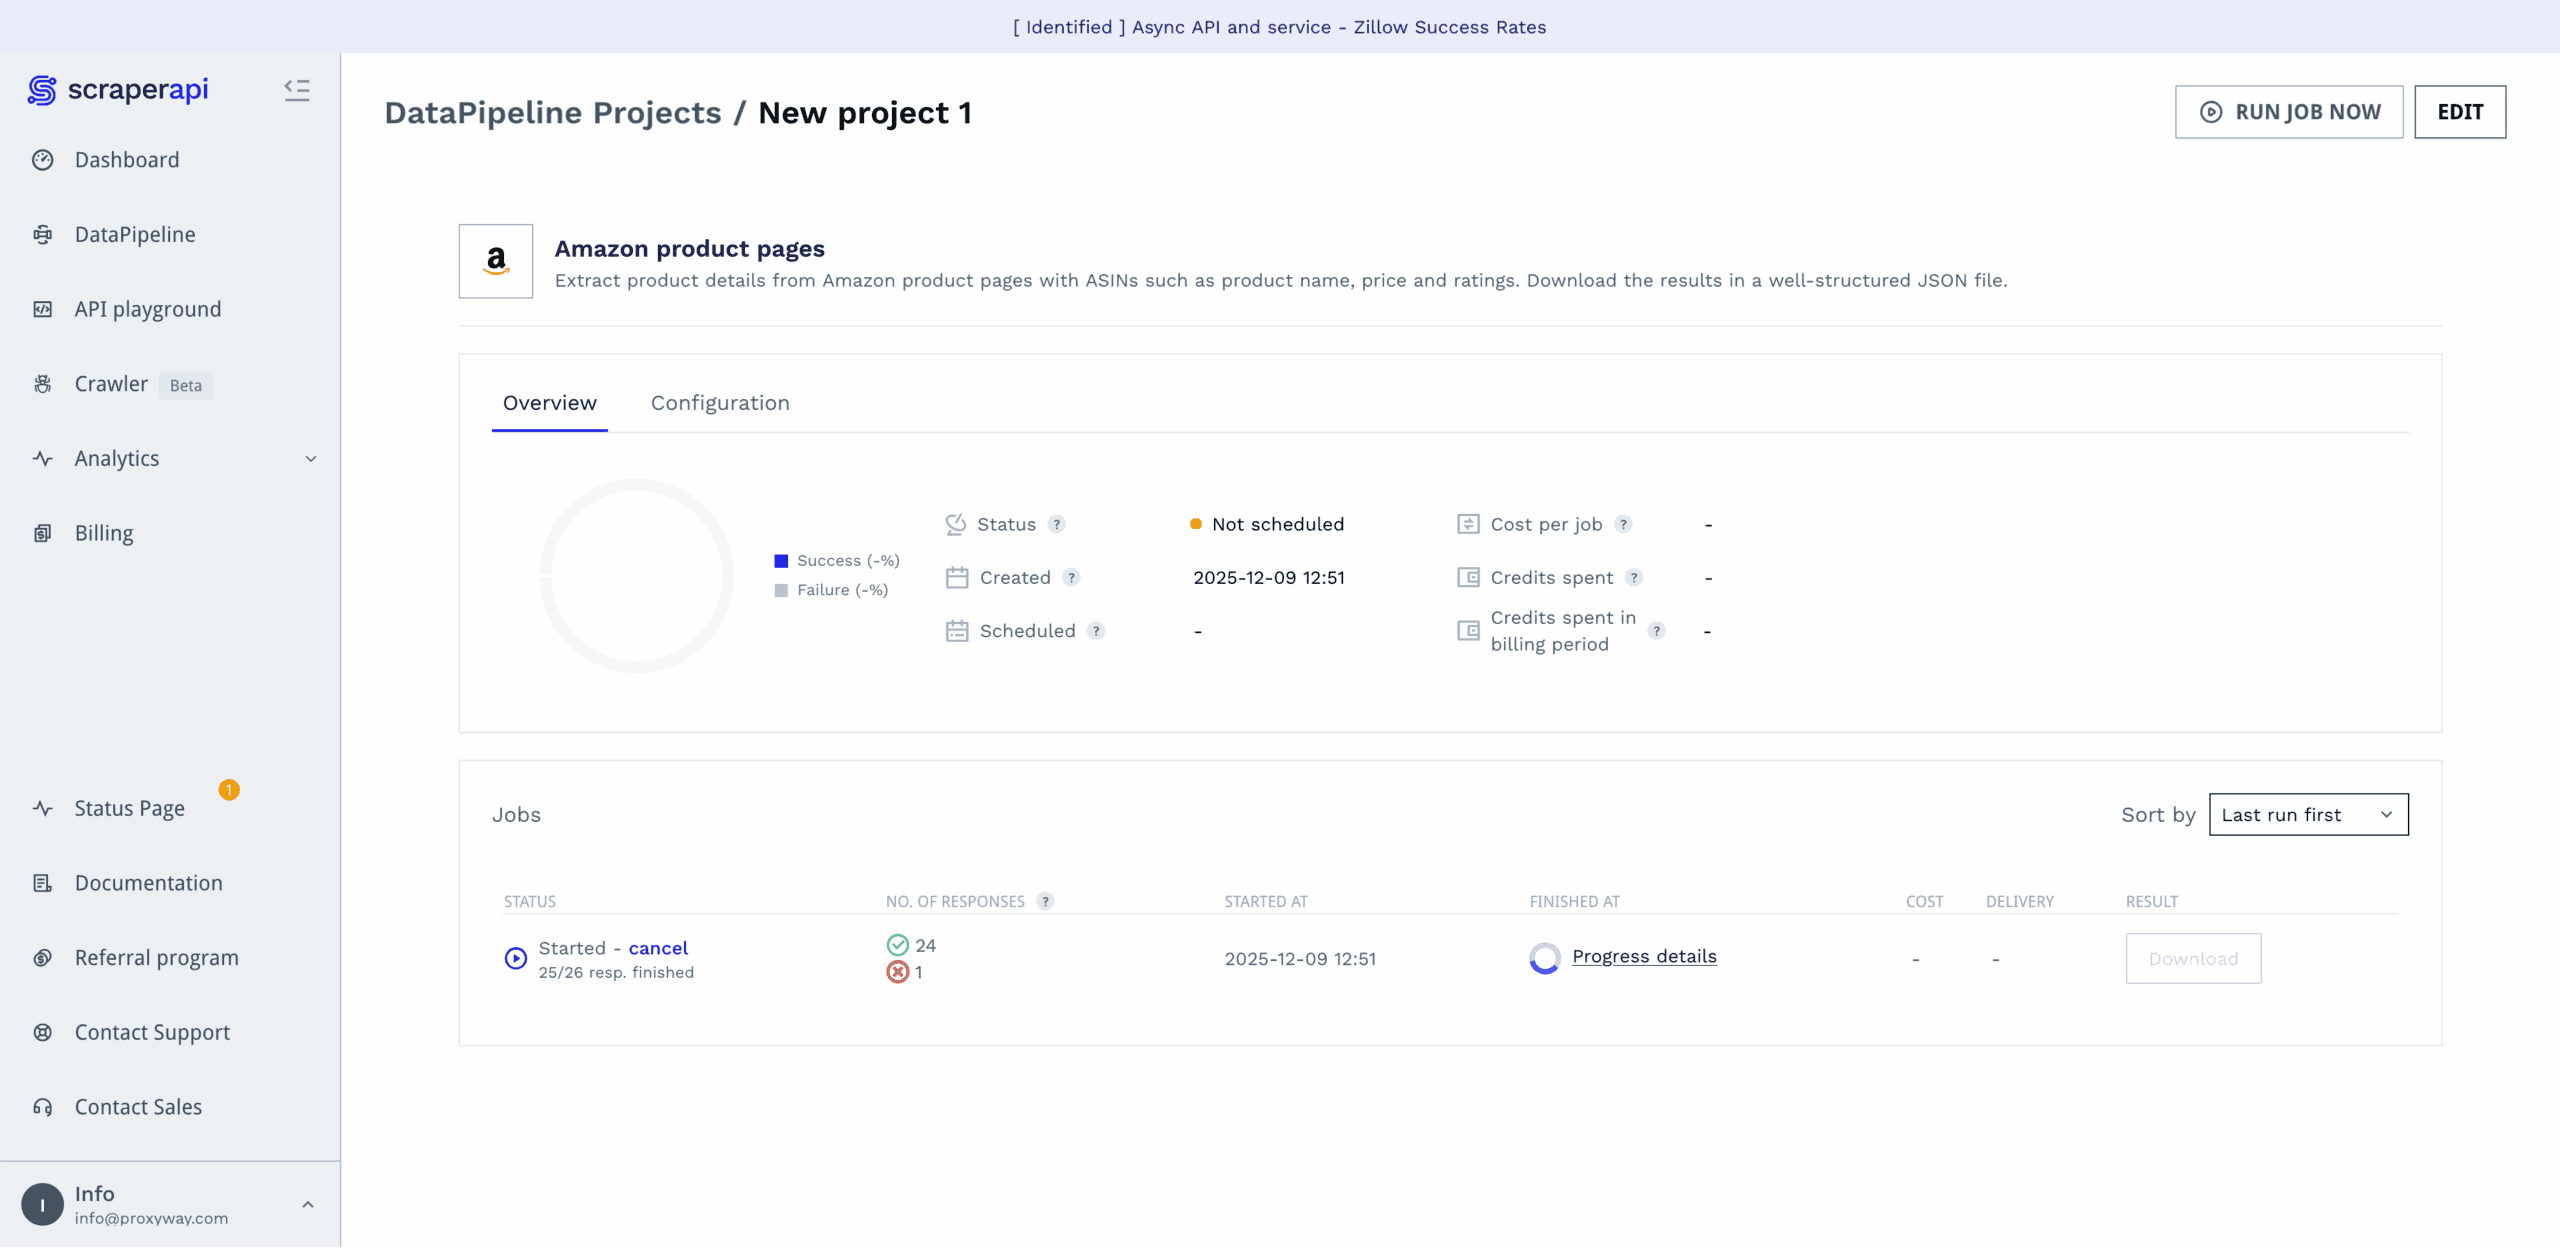
Task: Expand the Info account menu
Action: [308, 1205]
